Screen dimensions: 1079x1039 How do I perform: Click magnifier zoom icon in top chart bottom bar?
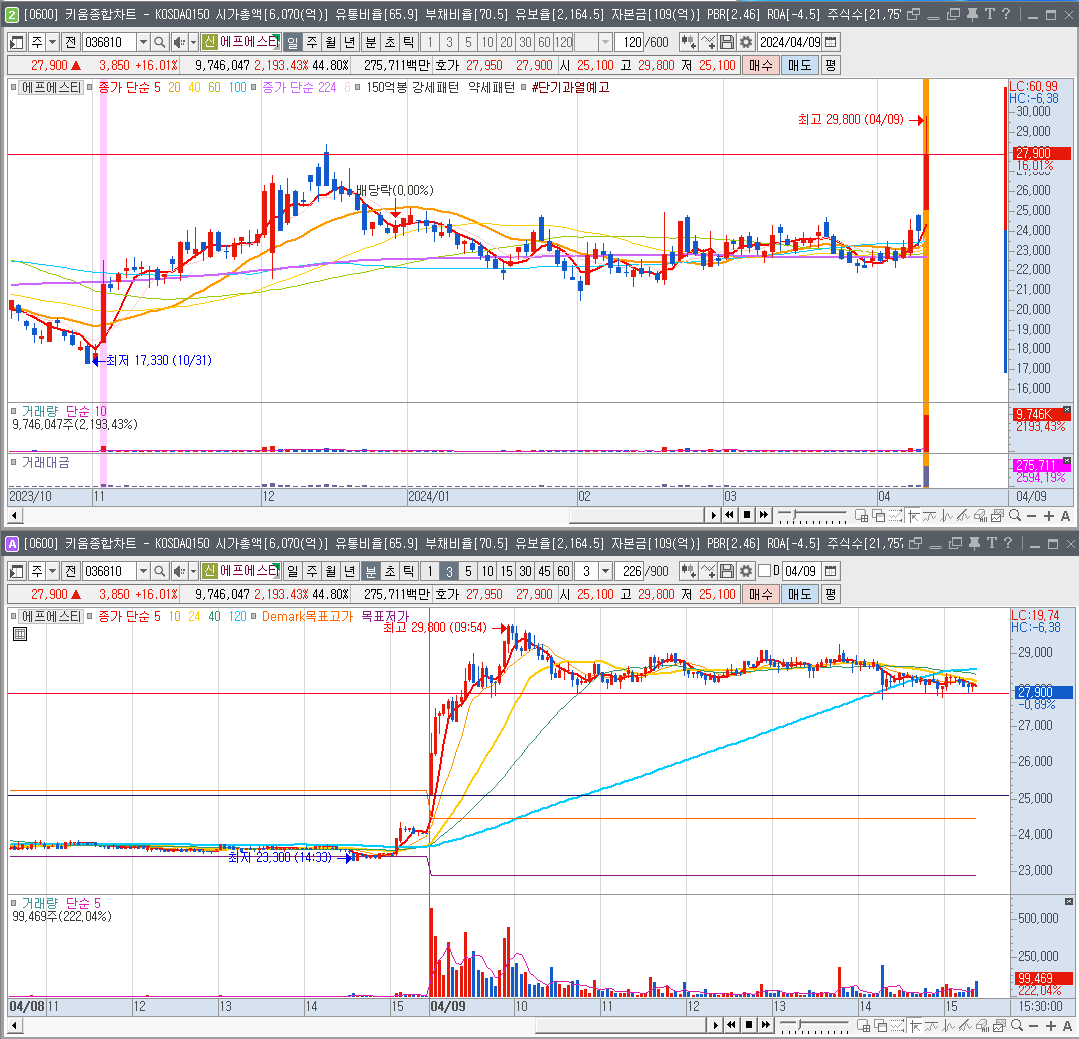(x=1014, y=515)
